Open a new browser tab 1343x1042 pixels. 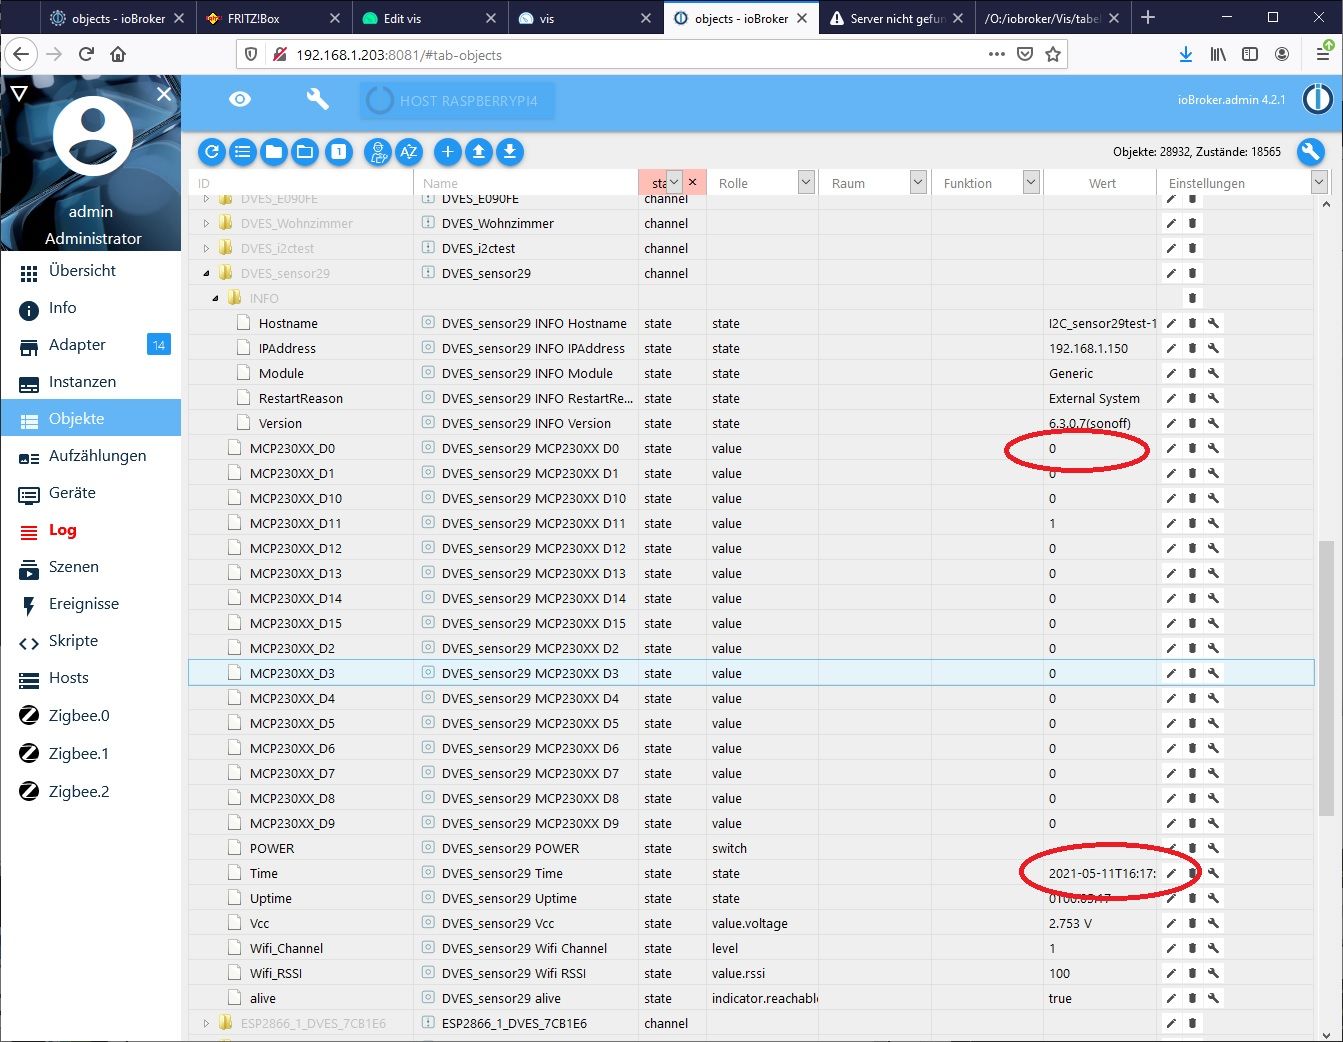pos(1148,18)
